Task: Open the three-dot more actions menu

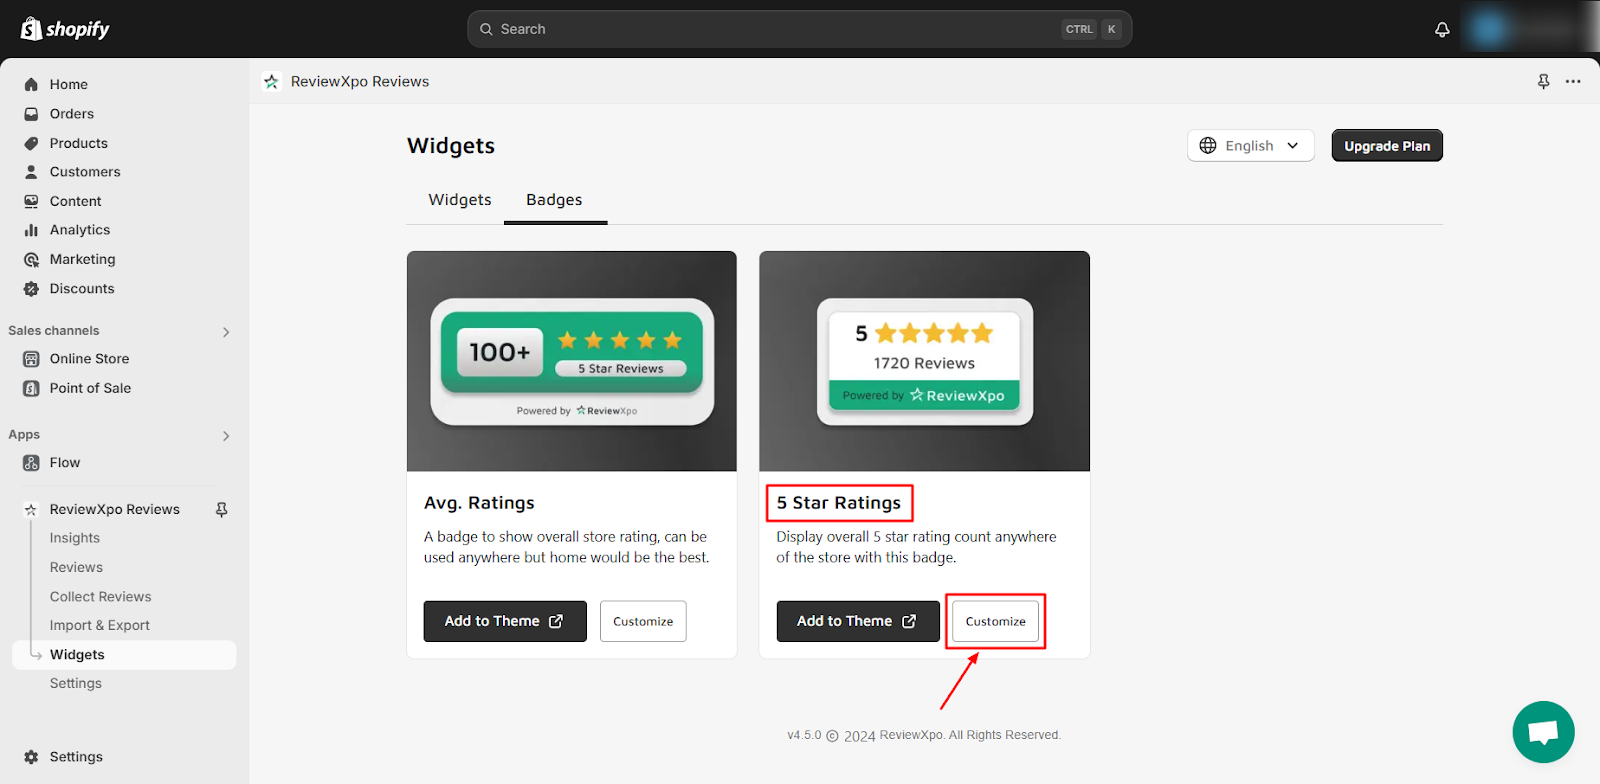Action: (1573, 82)
